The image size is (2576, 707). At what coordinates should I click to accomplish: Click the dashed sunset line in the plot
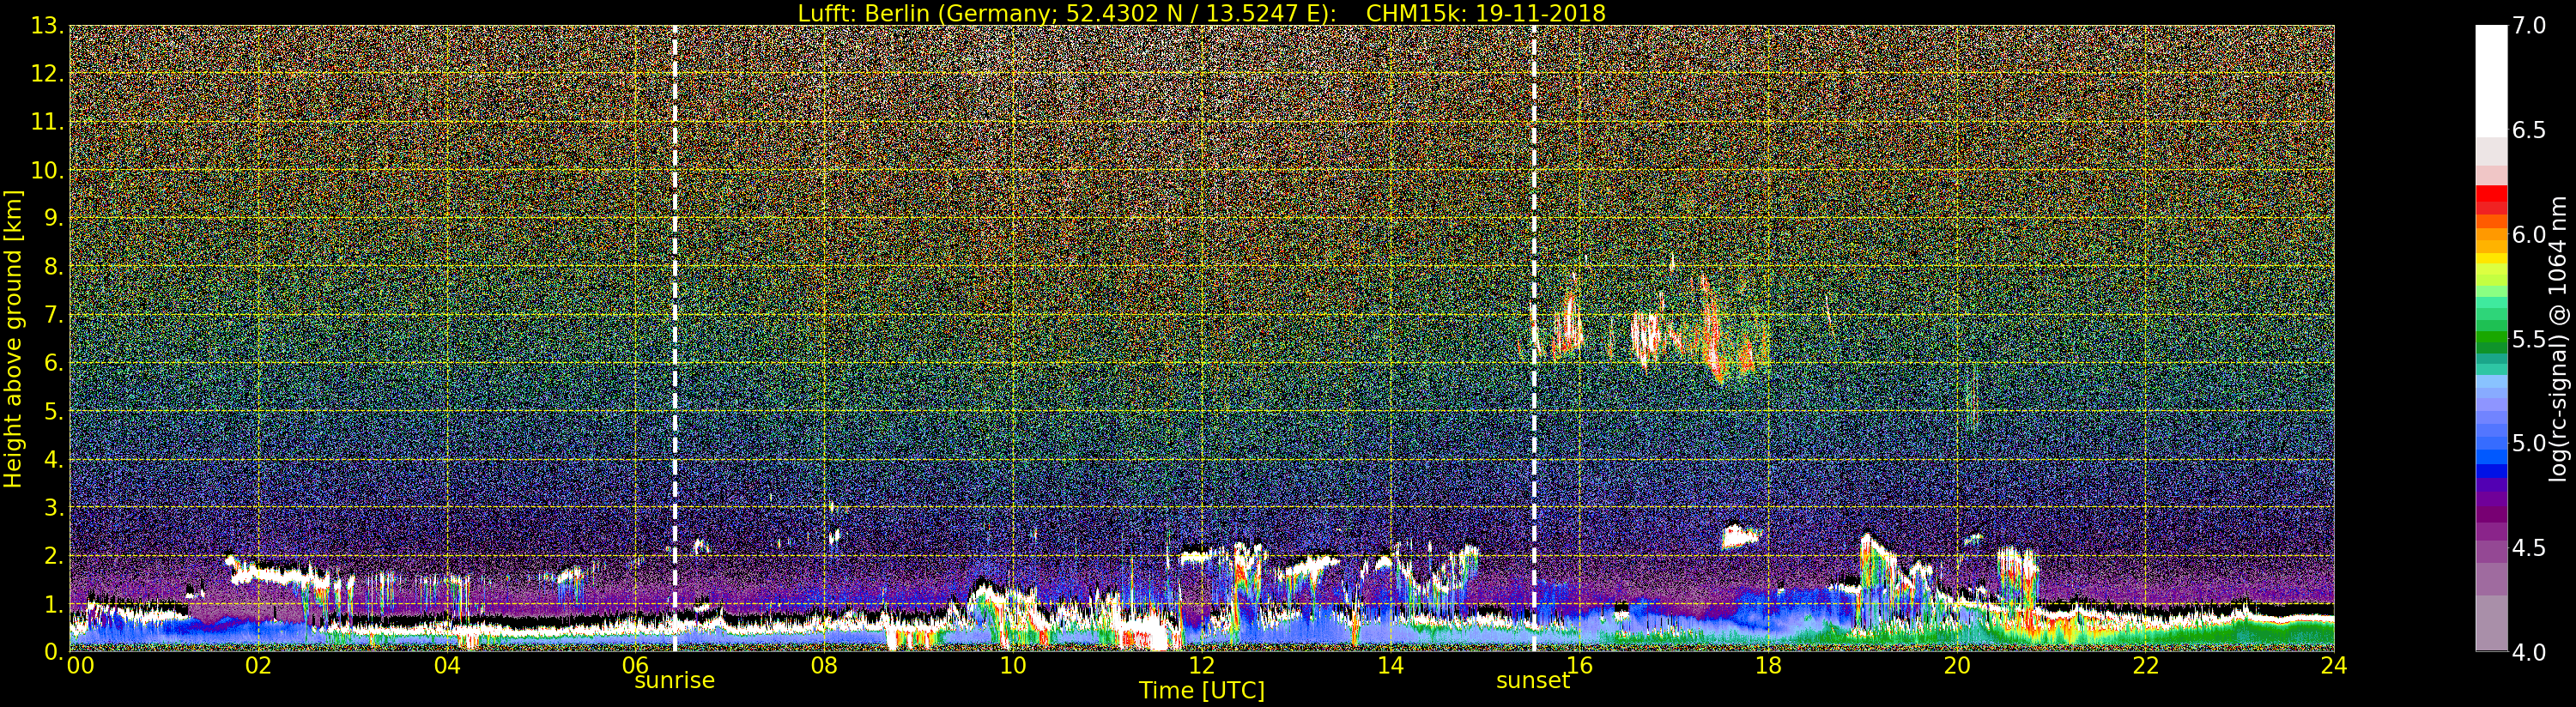[x=1533, y=338]
